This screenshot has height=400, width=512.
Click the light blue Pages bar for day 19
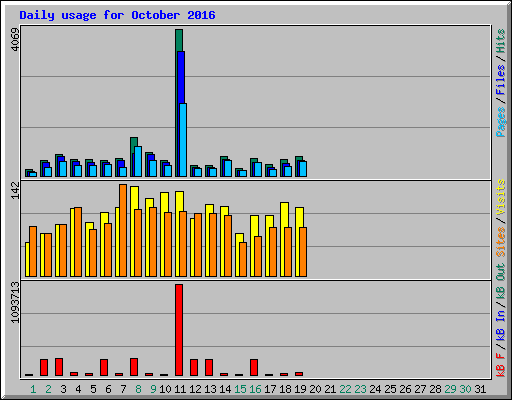pos(303,169)
